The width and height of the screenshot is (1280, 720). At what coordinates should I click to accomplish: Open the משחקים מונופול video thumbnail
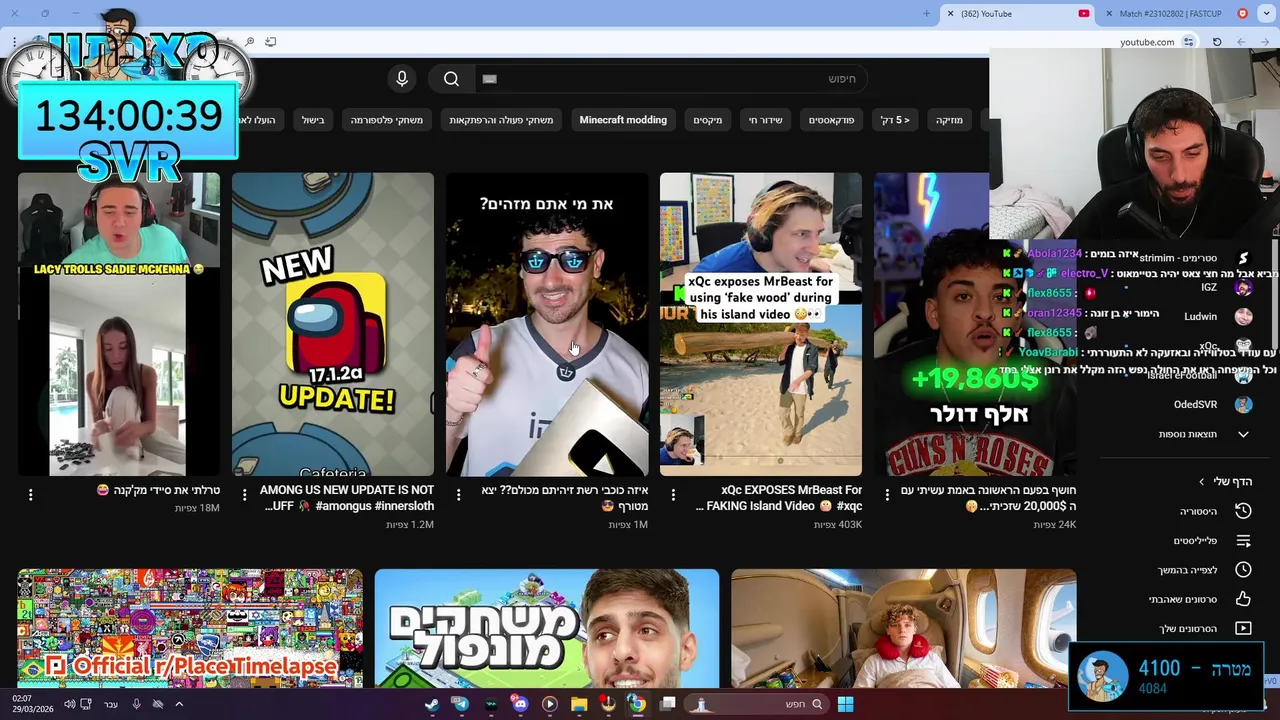point(547,628)
